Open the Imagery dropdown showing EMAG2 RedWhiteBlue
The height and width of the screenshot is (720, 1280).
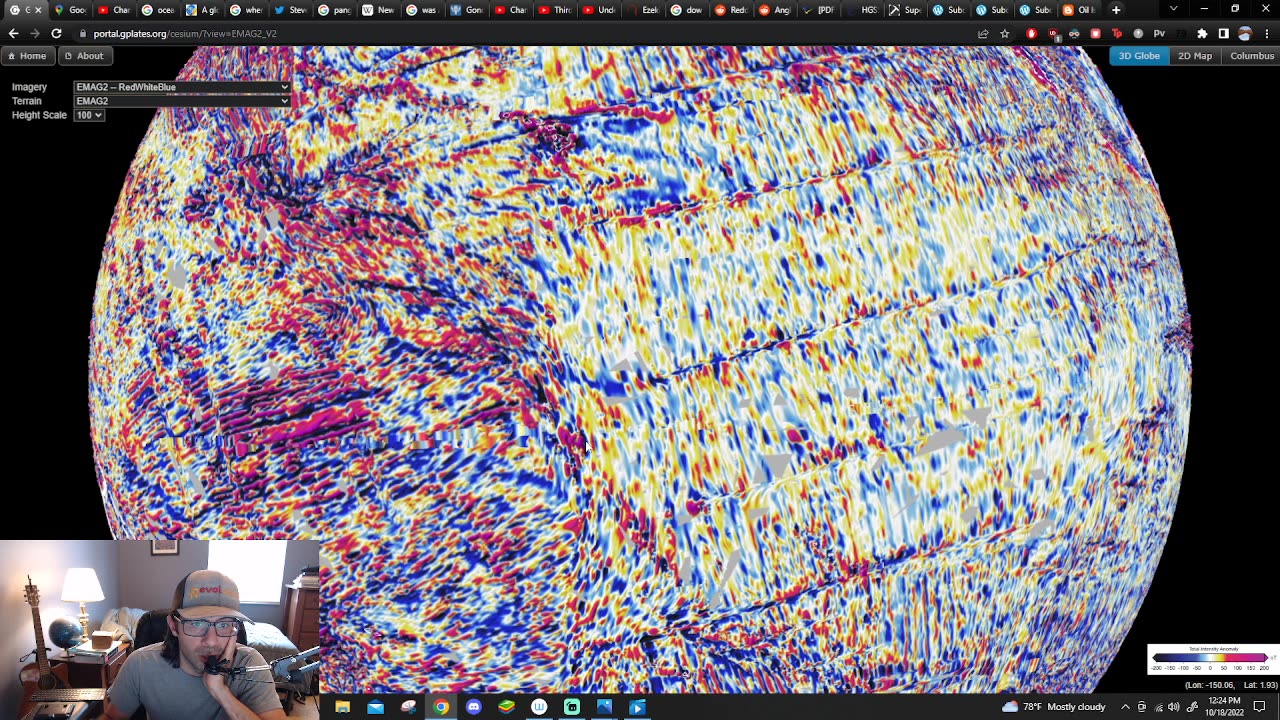tap(181, 87)
